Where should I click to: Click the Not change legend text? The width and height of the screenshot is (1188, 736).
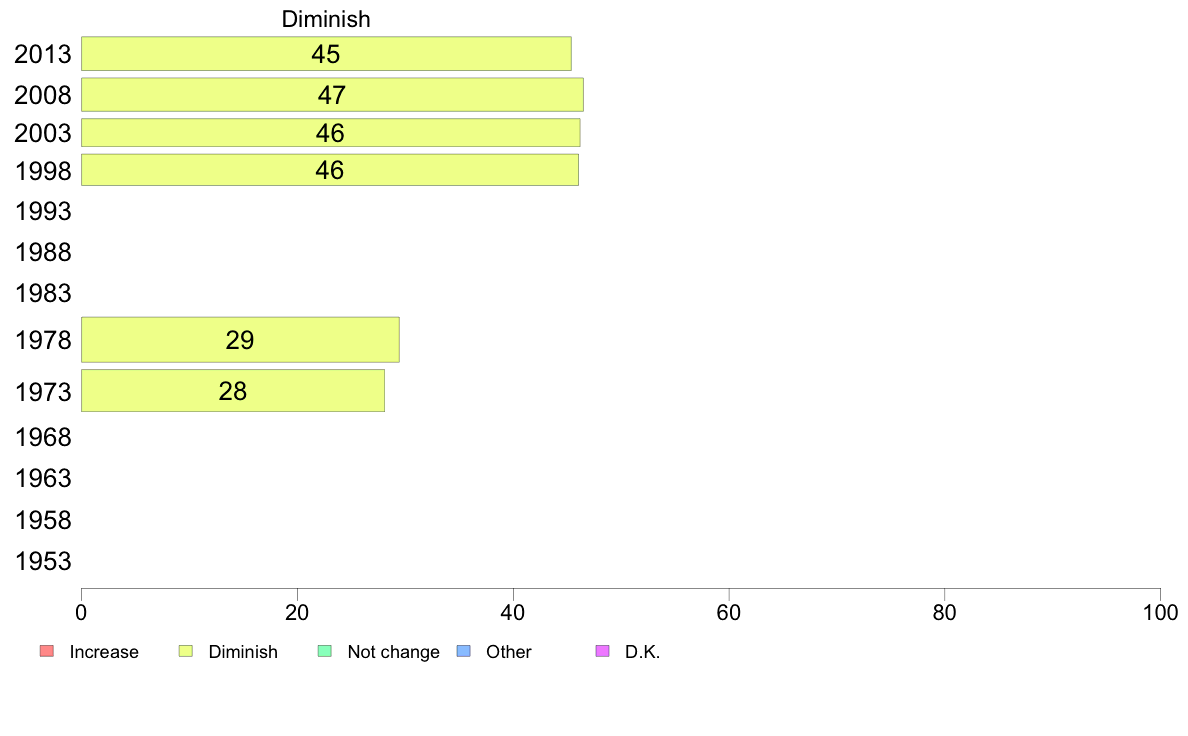point(393,652)
